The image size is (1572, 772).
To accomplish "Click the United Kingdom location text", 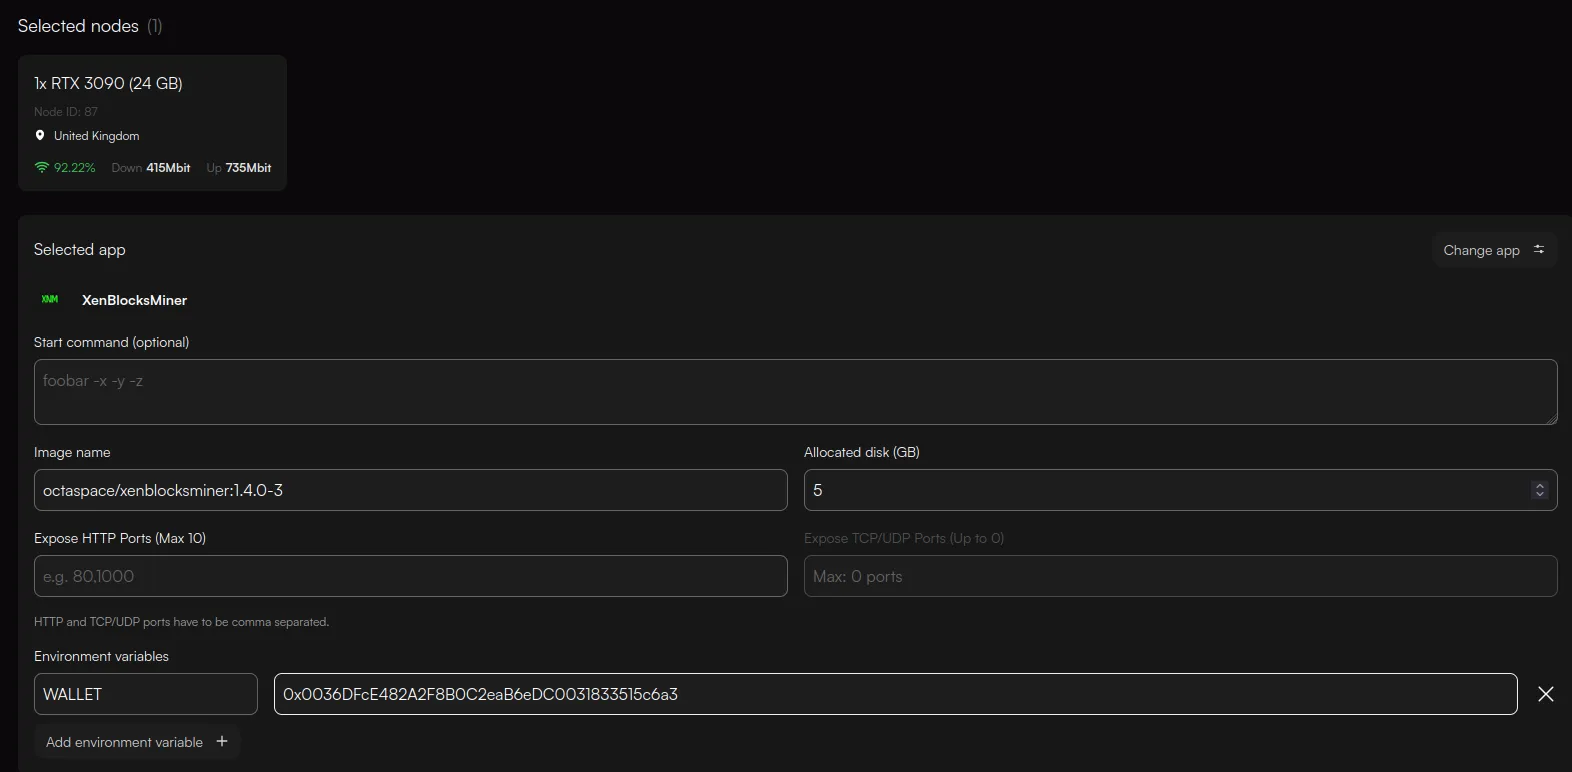I will [97, 136].
